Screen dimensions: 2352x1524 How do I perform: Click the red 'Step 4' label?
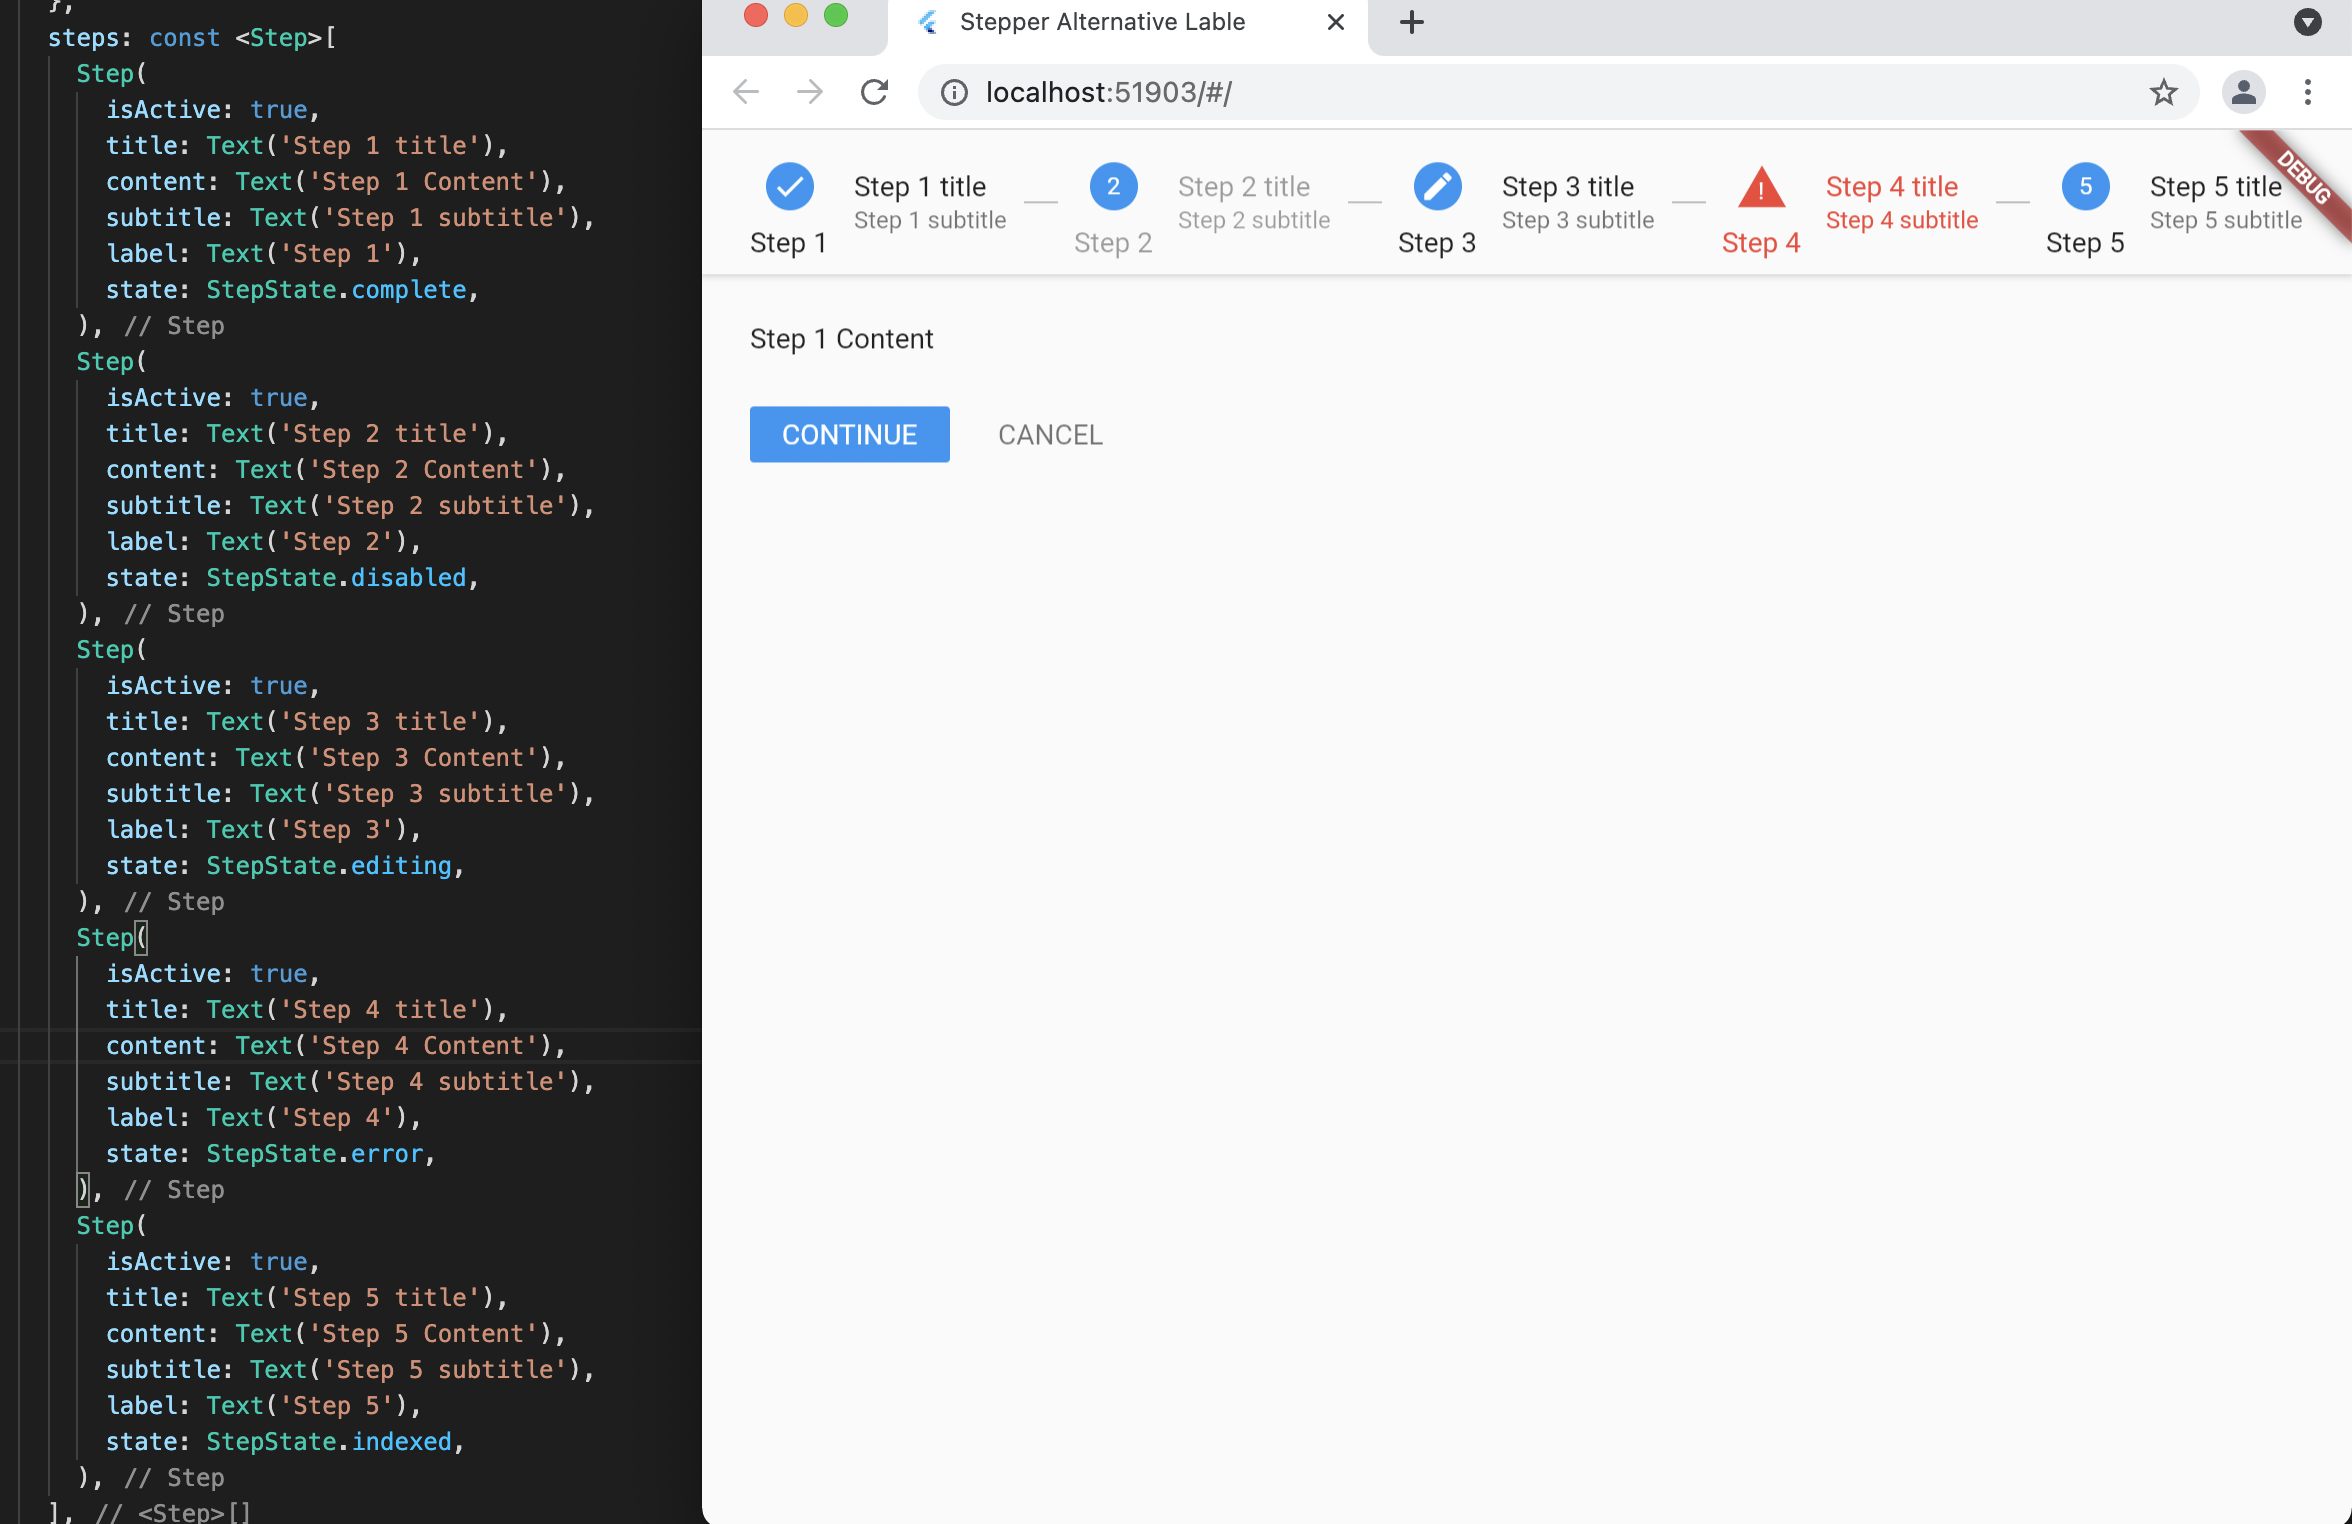point(1760,243)
